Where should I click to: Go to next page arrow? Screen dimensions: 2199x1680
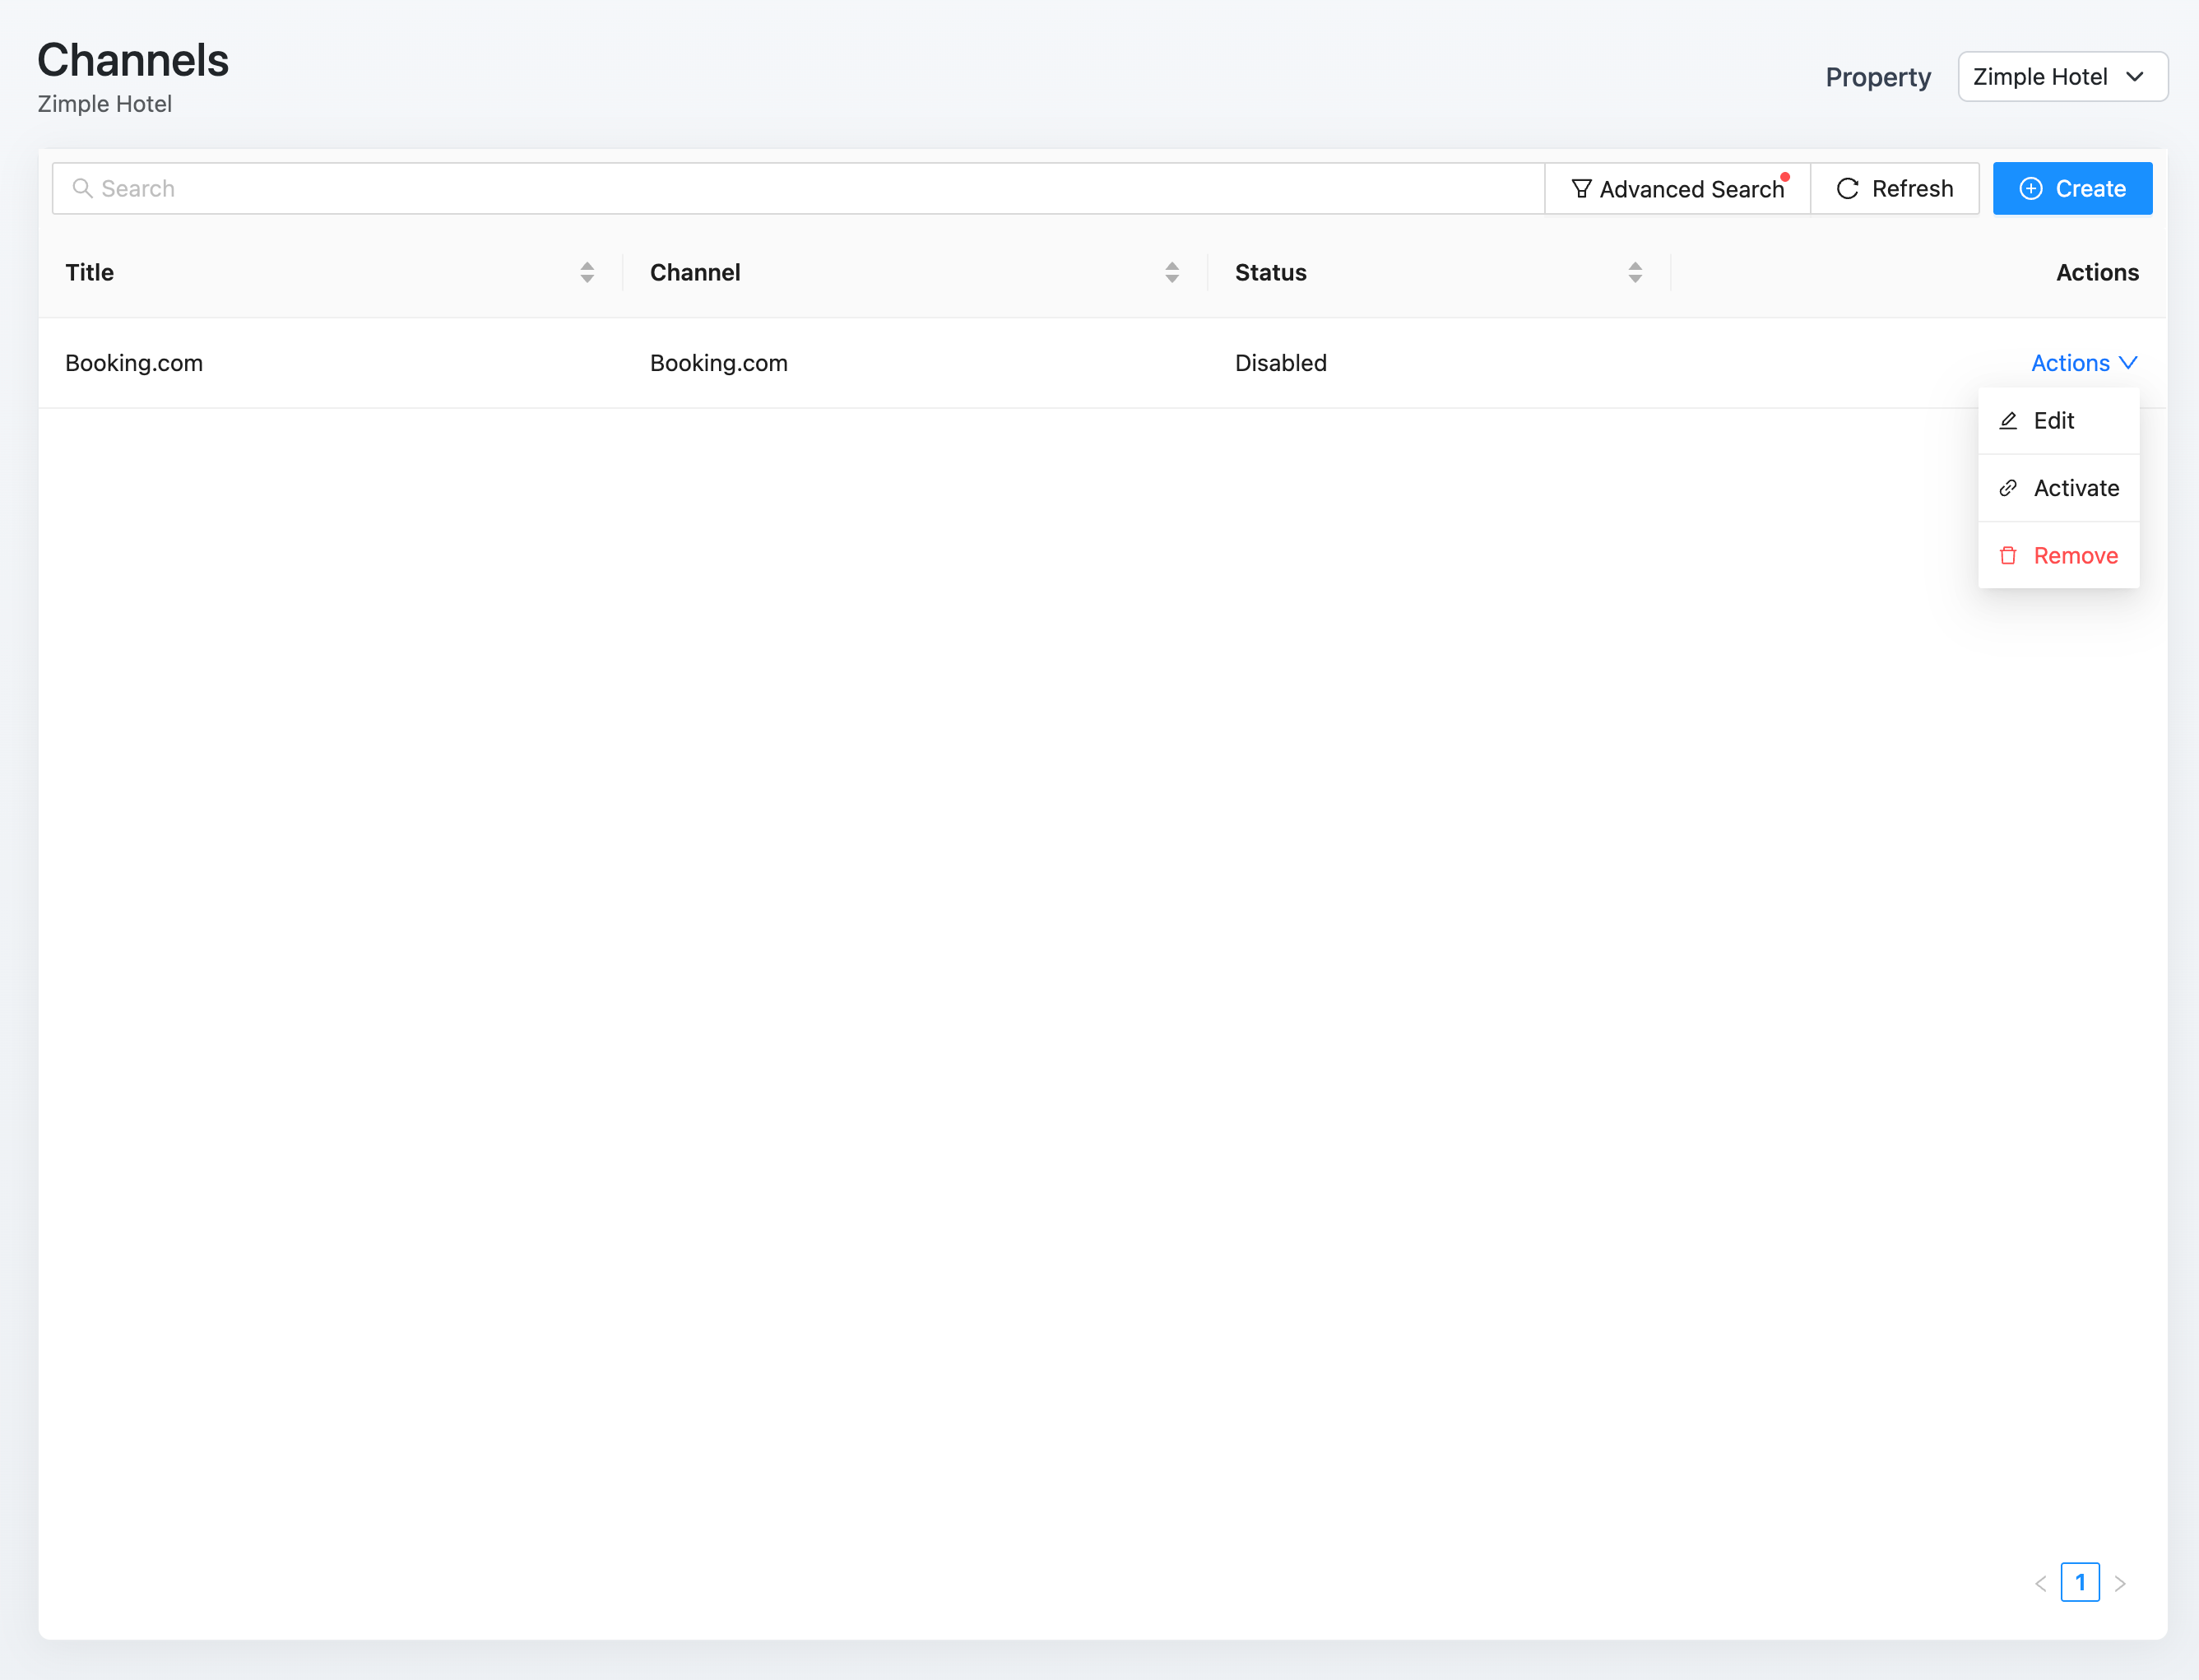pos(2119,1583)
